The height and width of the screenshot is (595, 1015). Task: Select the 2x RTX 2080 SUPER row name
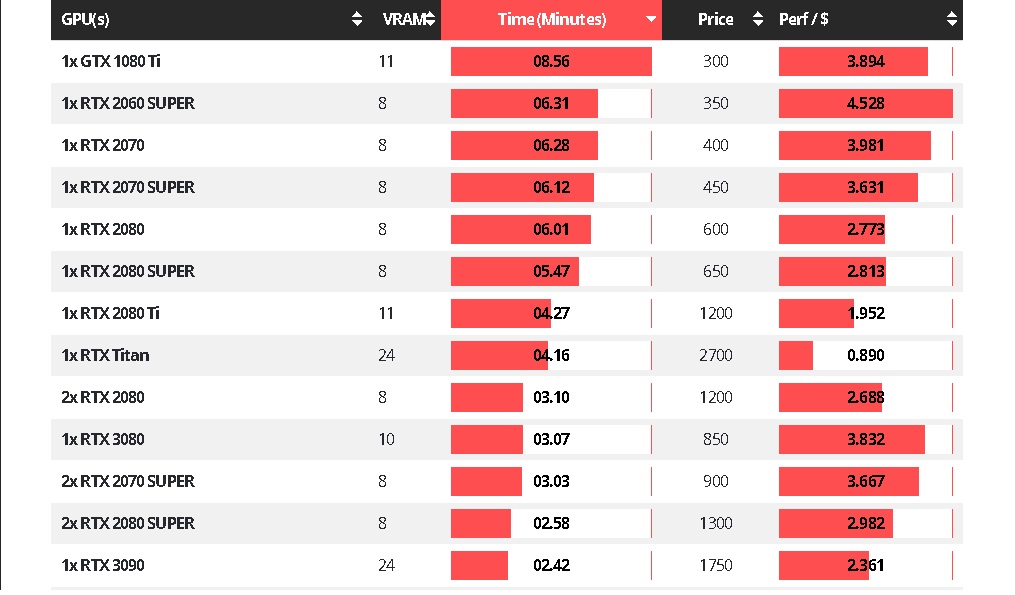[x=128, y=523]
